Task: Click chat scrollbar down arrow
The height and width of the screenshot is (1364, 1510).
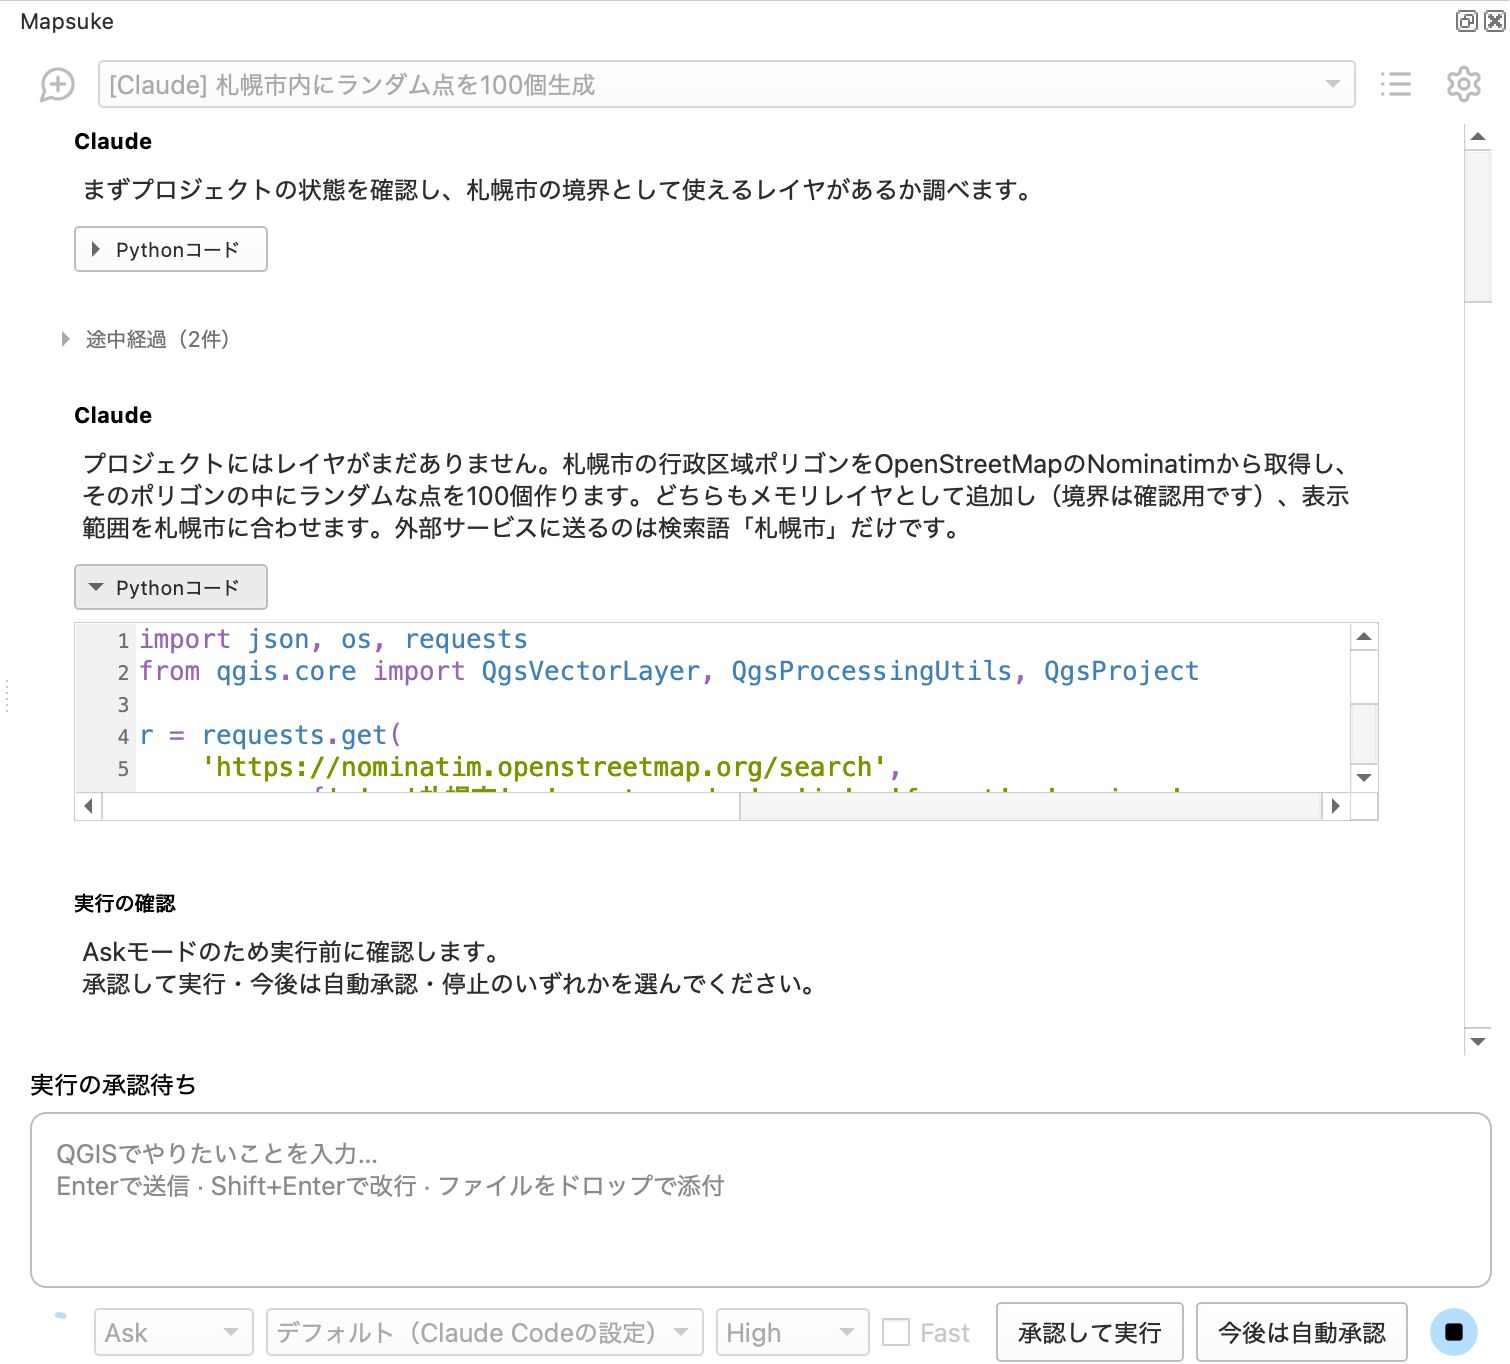Action: pos(1478,1041)
